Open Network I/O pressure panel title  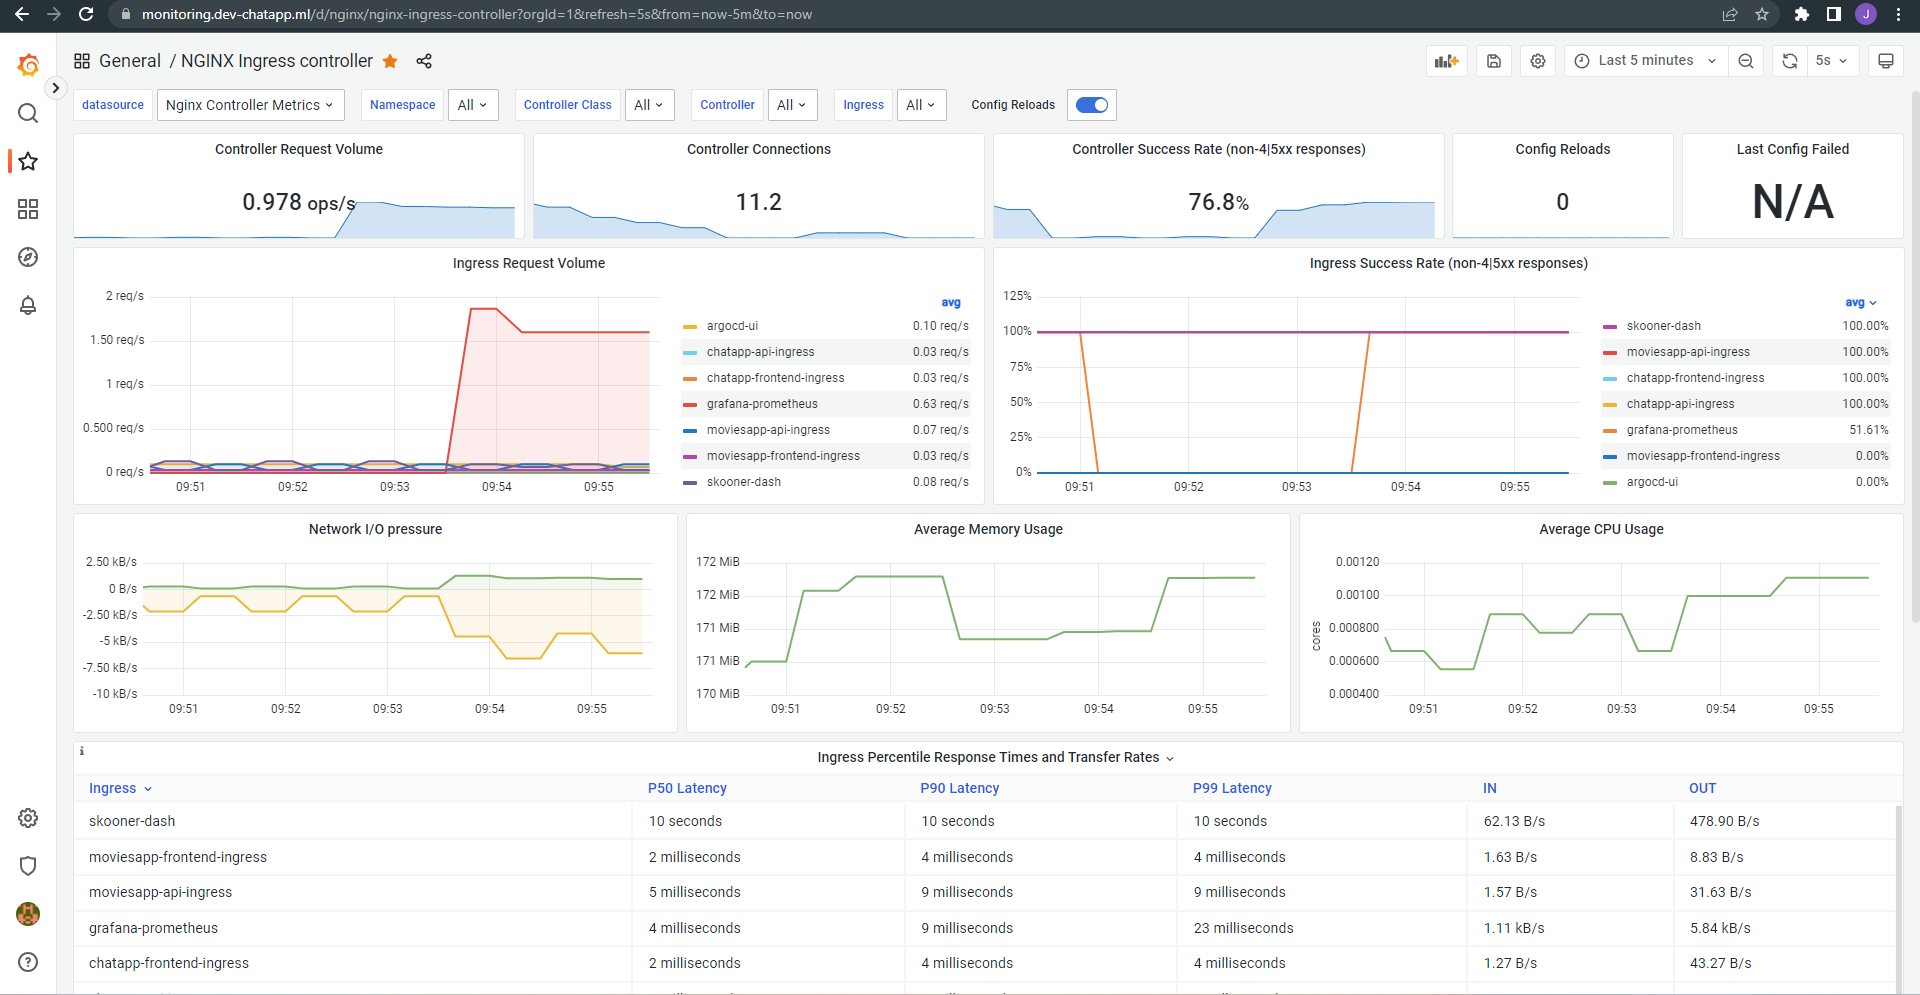pyautogui.click(x=375, y=529)
